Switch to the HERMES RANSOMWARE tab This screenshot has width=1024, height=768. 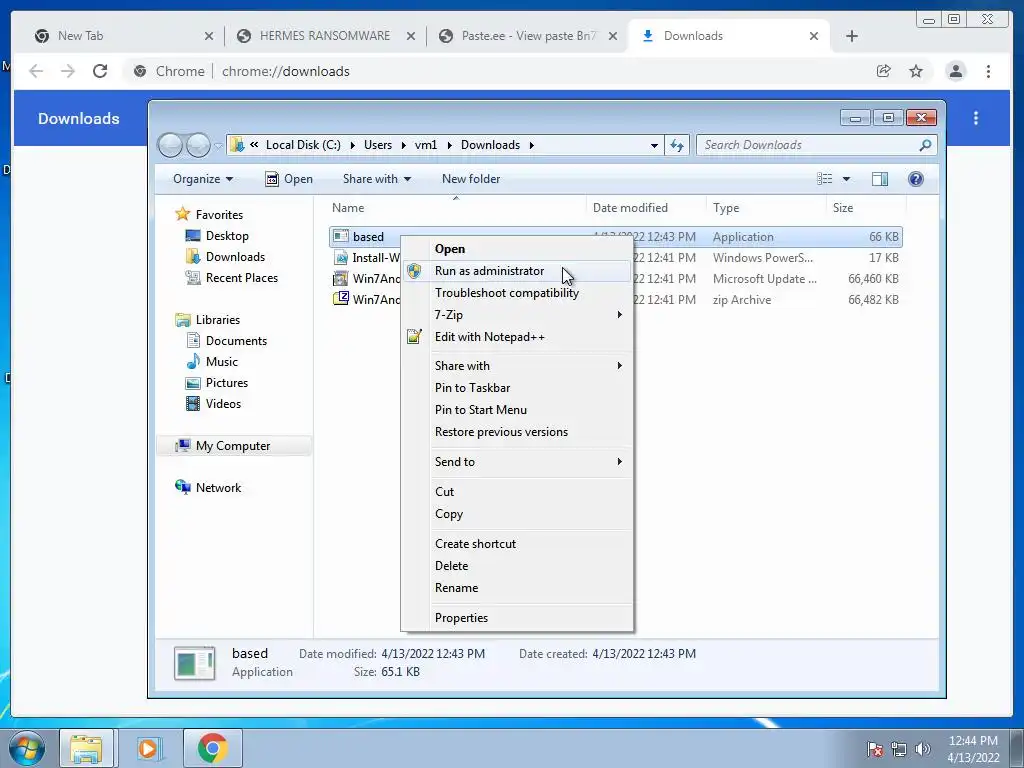tap(325, 36)
